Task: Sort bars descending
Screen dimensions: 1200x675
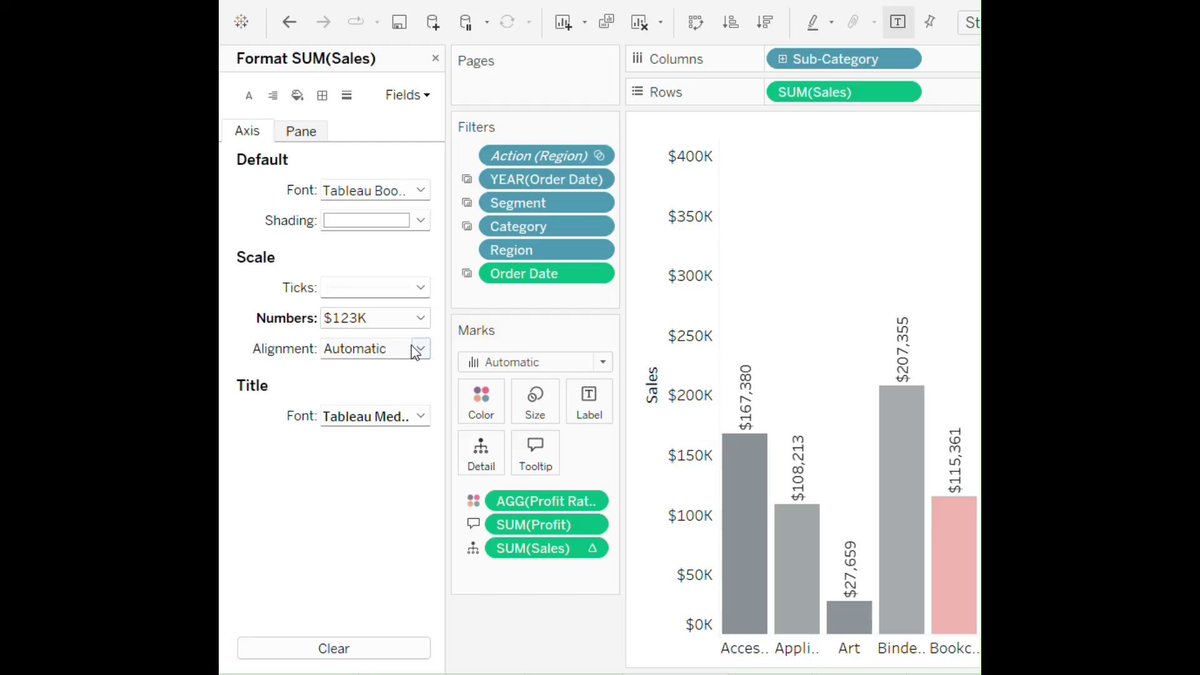Action: 764,22
